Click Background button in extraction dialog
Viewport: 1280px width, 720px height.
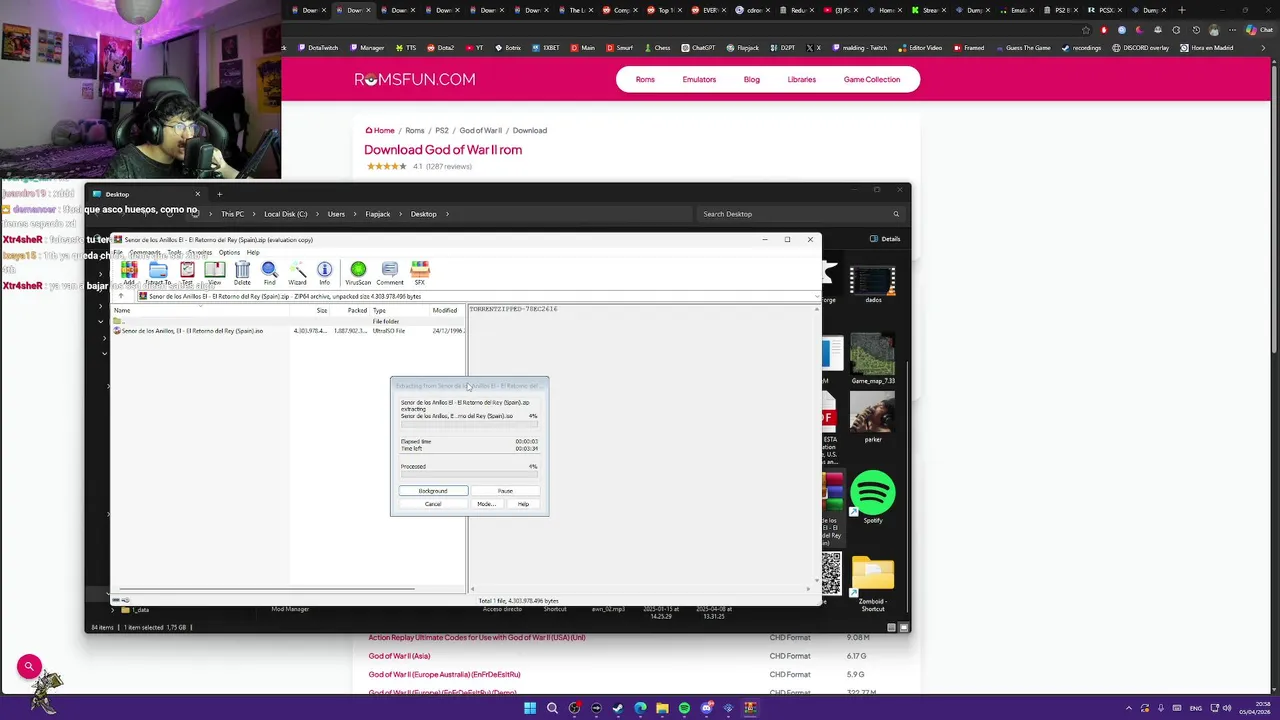pyautogui.click(x=433, y=491)
